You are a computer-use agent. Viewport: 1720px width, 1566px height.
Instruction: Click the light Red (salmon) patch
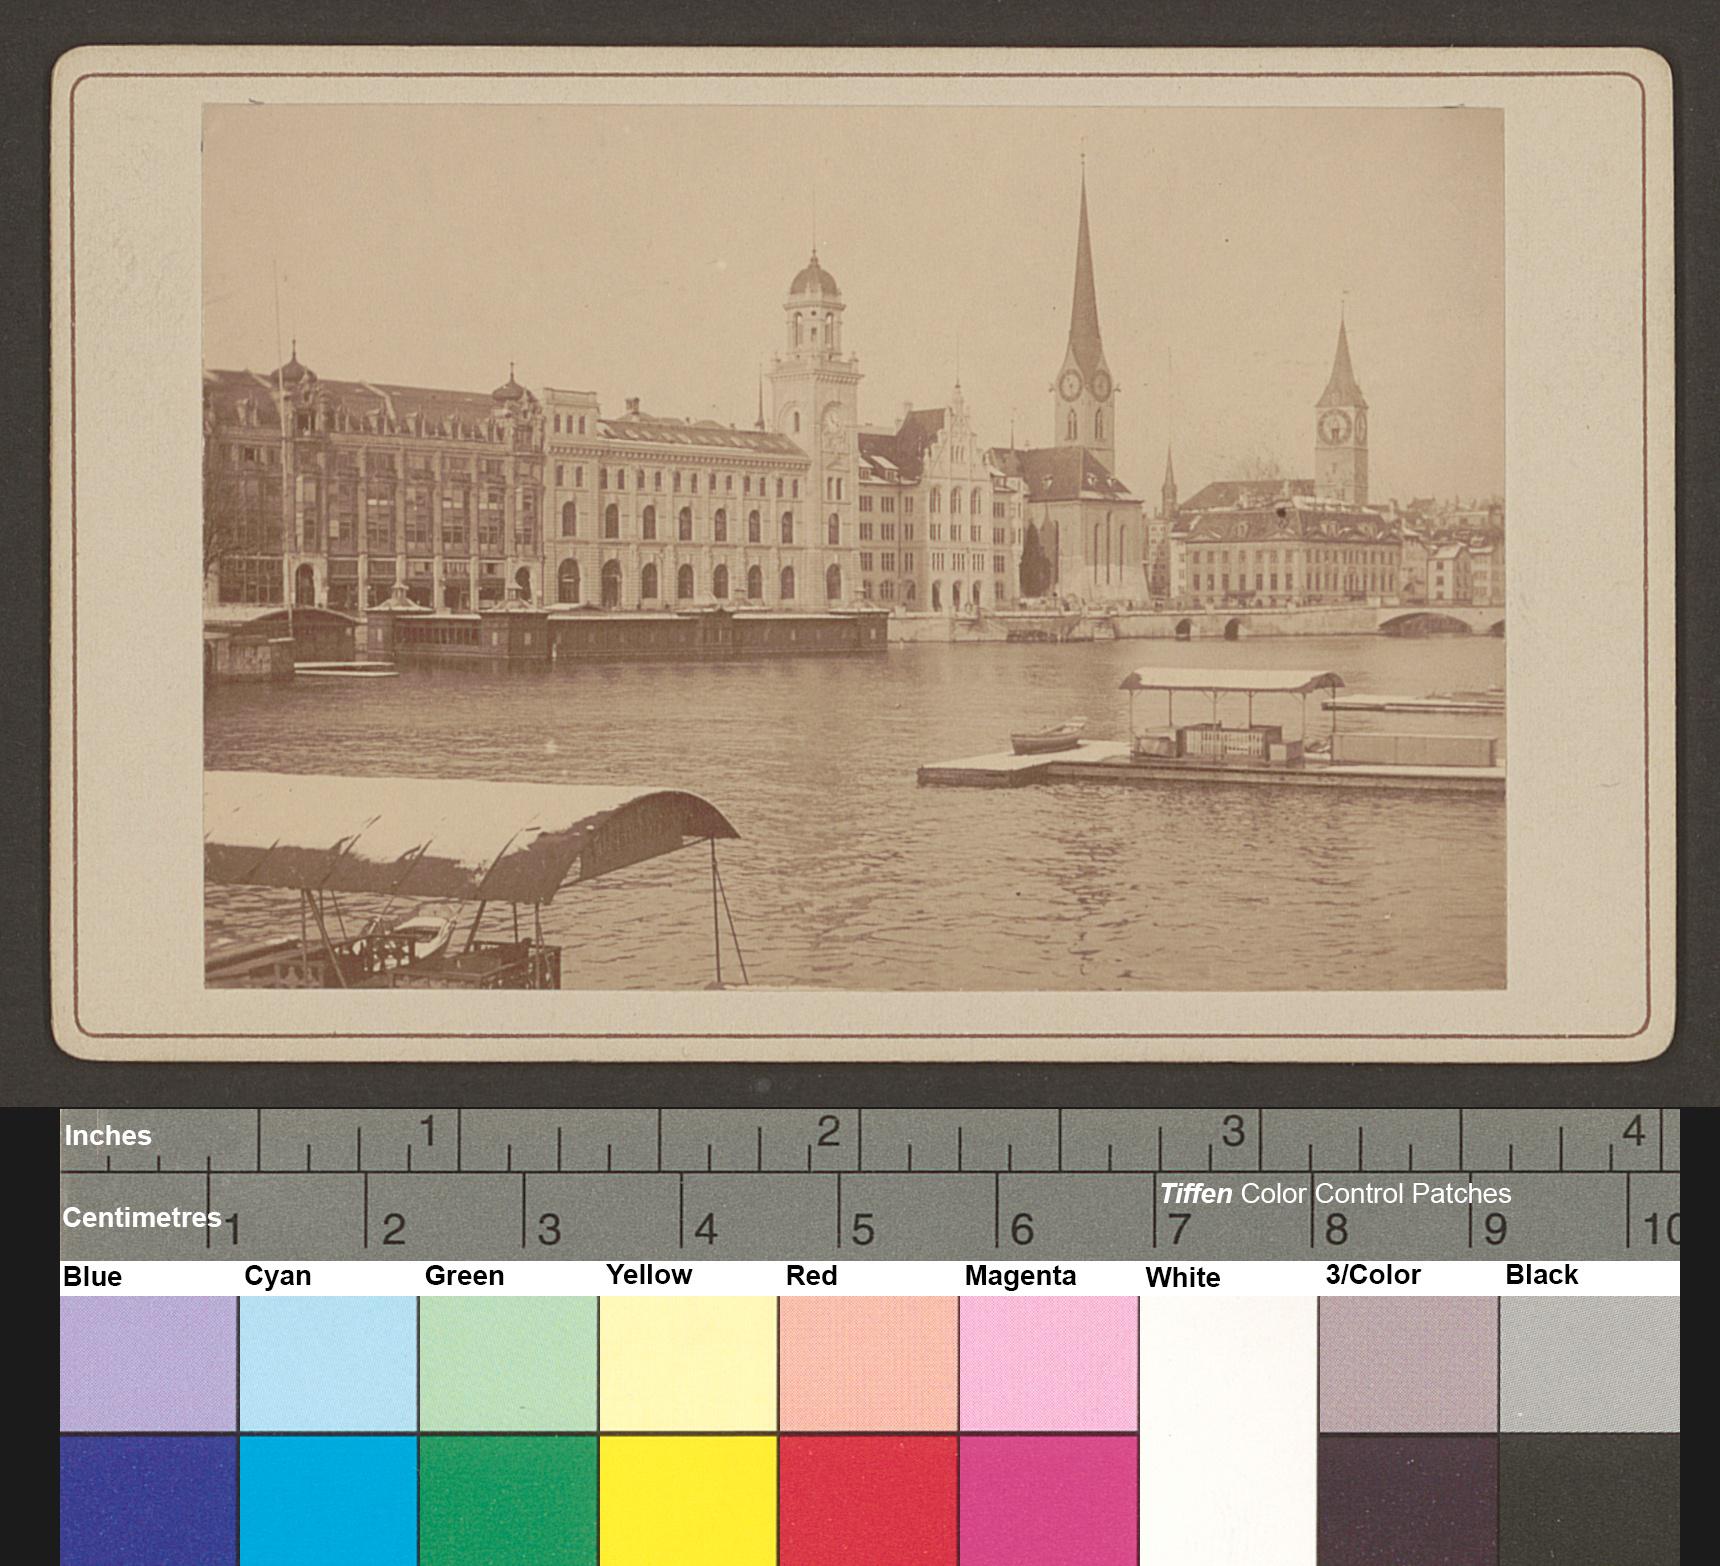pyautogui.click(x=868, y=1364)
